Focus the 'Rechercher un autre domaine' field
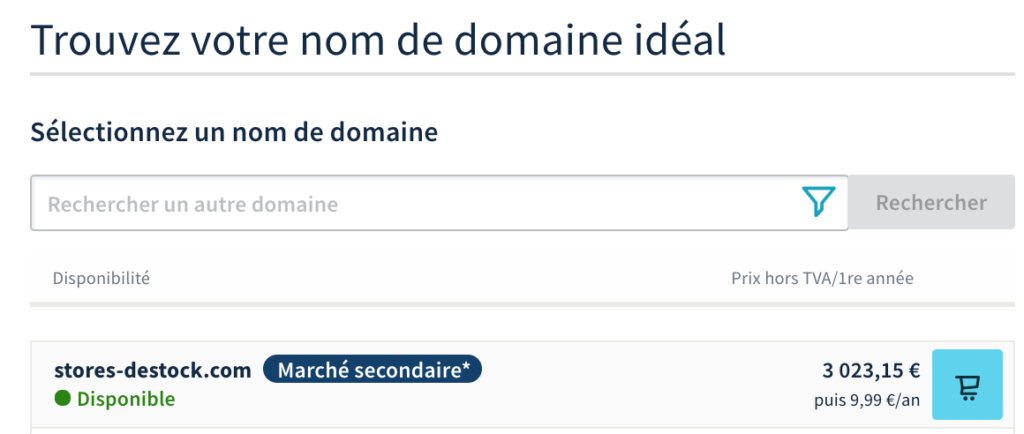This screenshot has height=434, width=1024. tap(420, 204)
